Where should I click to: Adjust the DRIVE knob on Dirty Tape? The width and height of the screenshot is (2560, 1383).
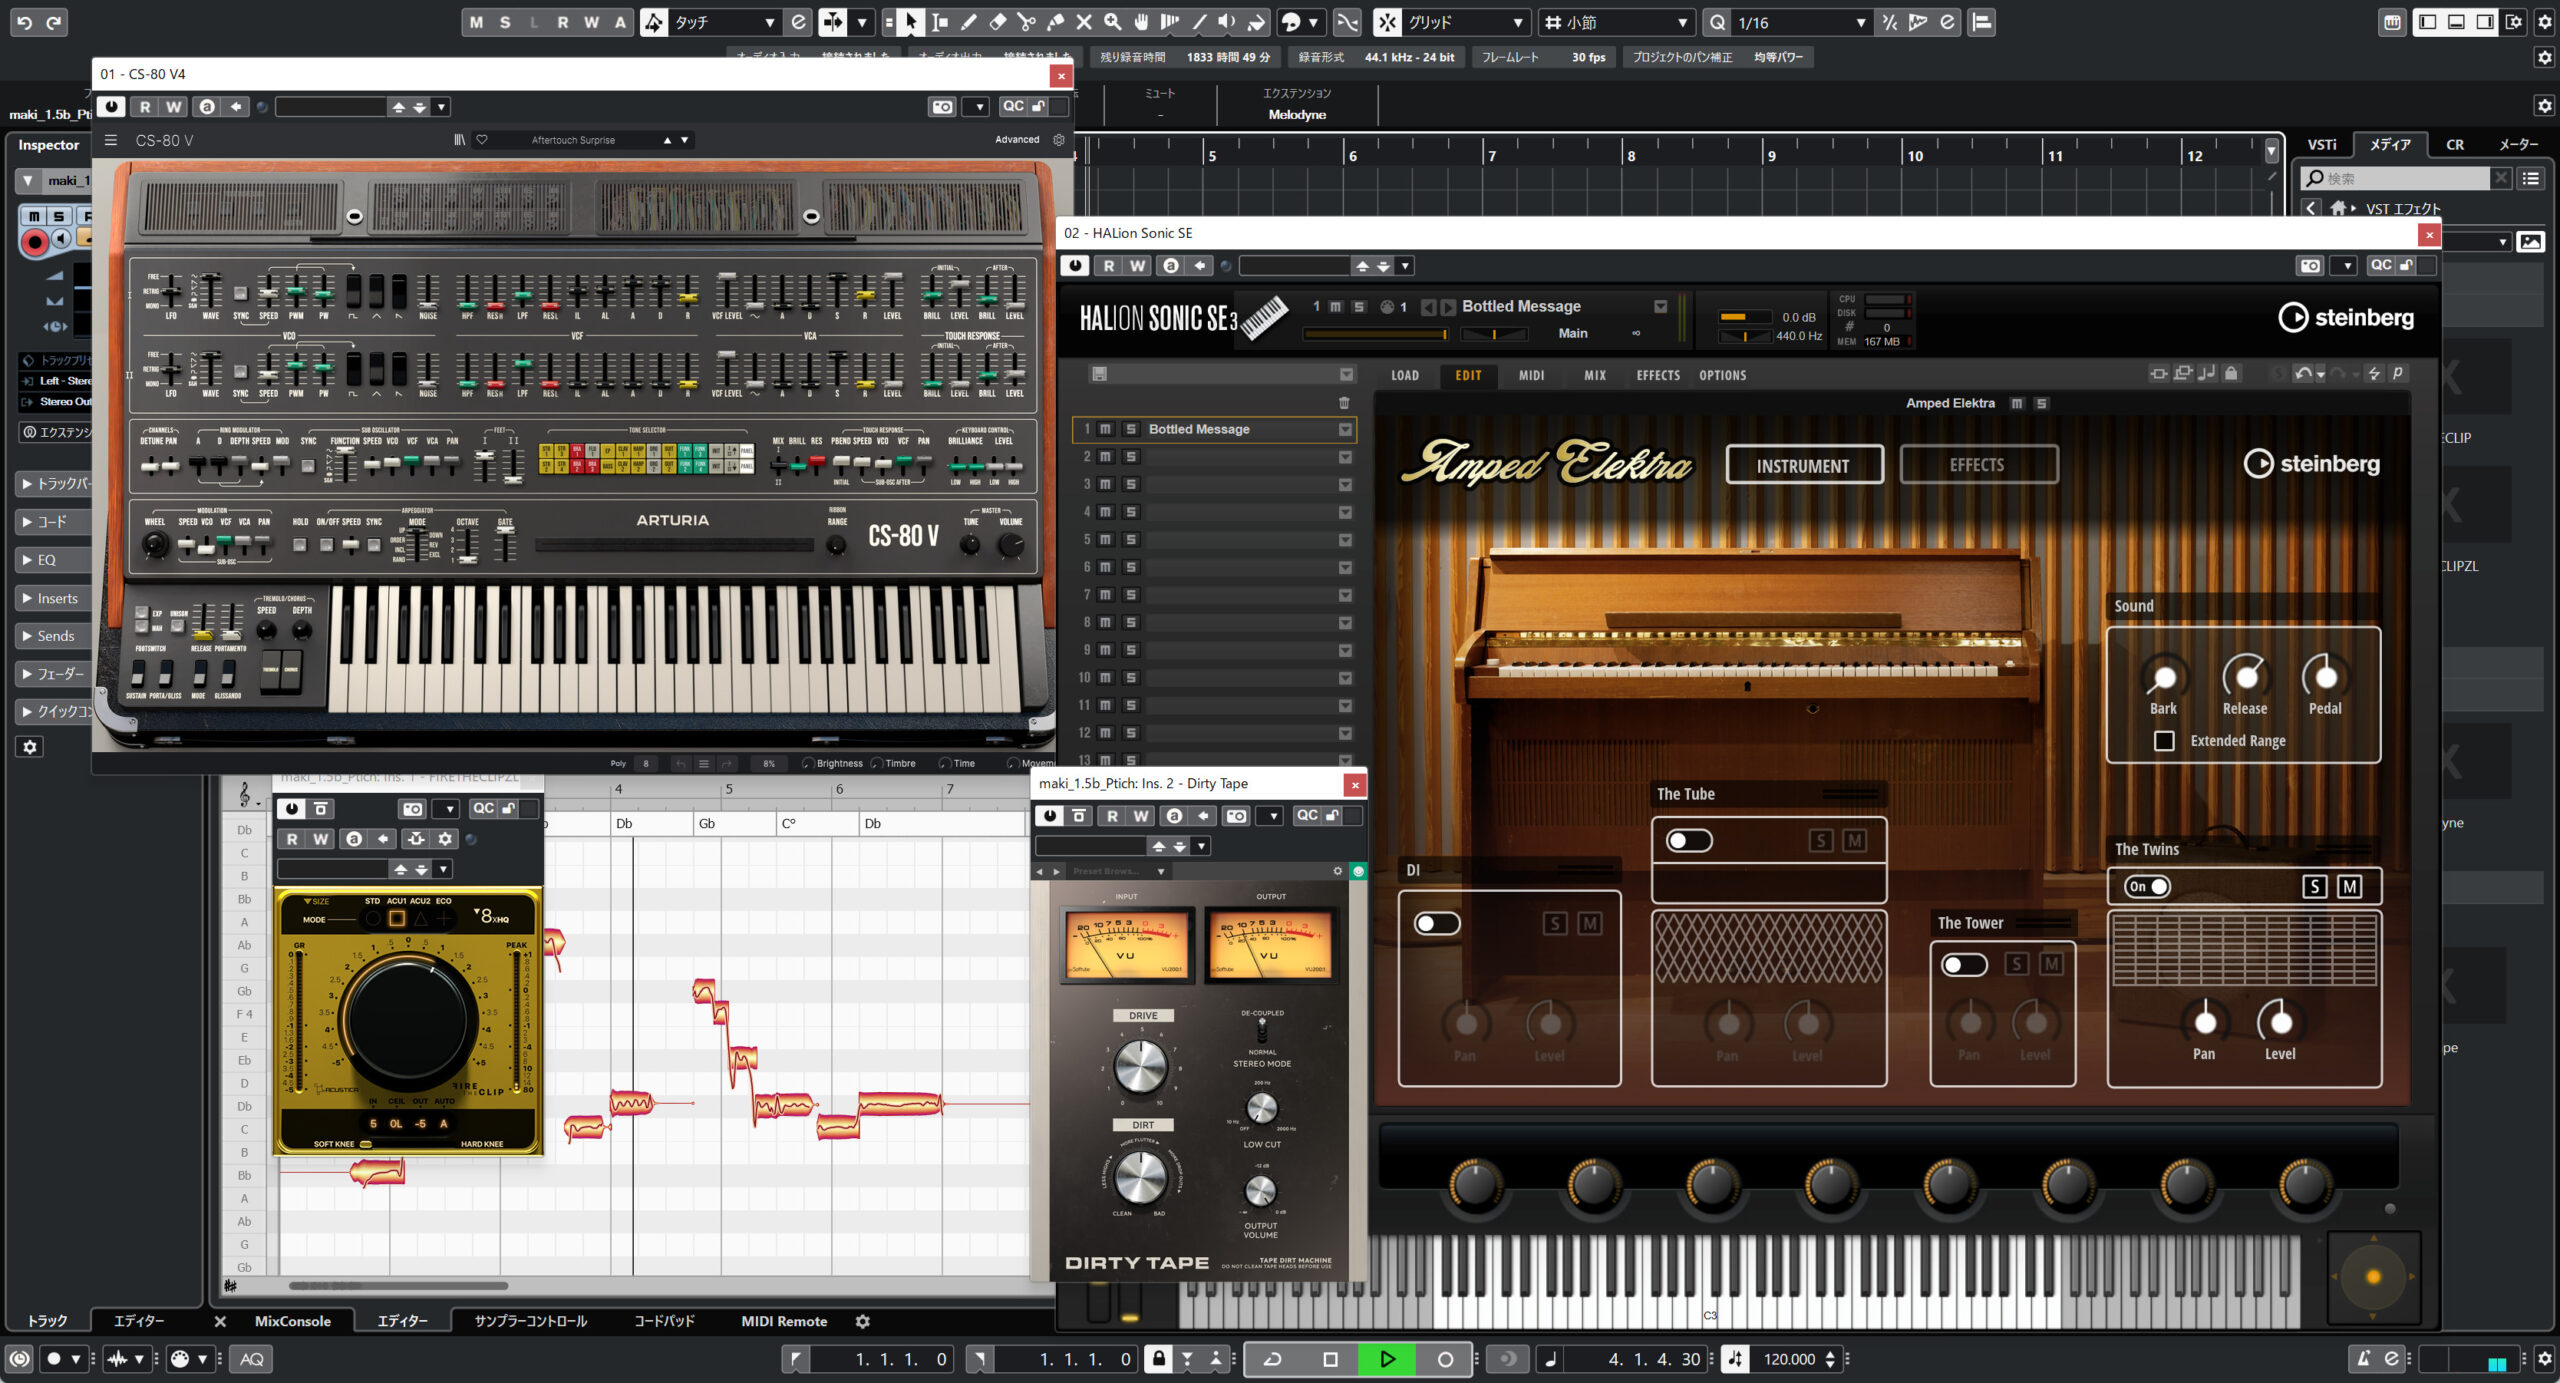click(x=1141, y=1067)
